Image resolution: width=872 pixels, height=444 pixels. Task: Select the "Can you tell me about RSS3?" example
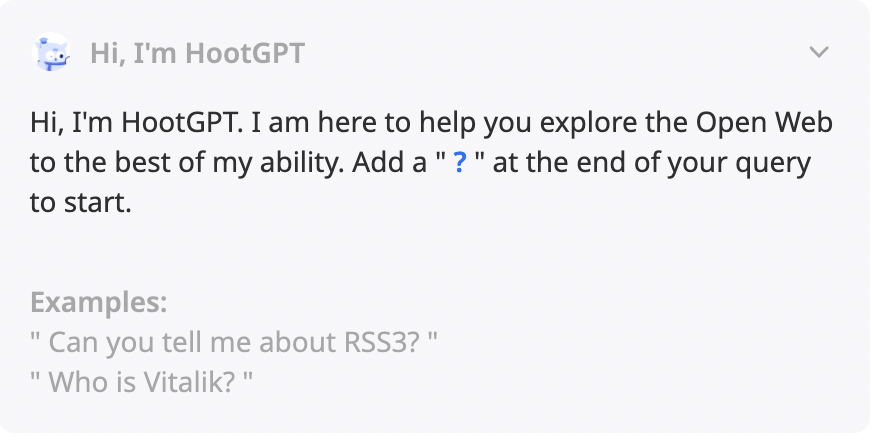(x=235, y=343)
